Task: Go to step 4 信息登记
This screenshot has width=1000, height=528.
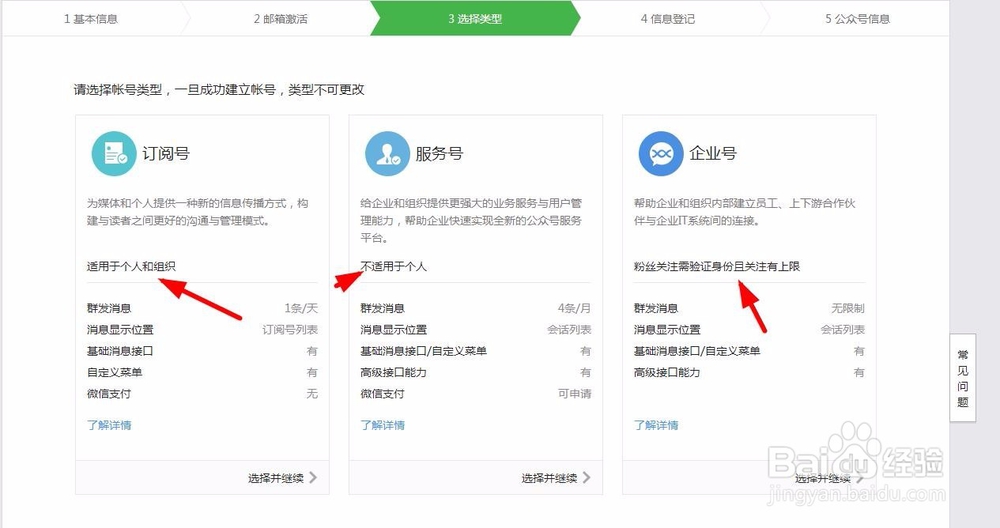Action: click(x=668, y=18)
